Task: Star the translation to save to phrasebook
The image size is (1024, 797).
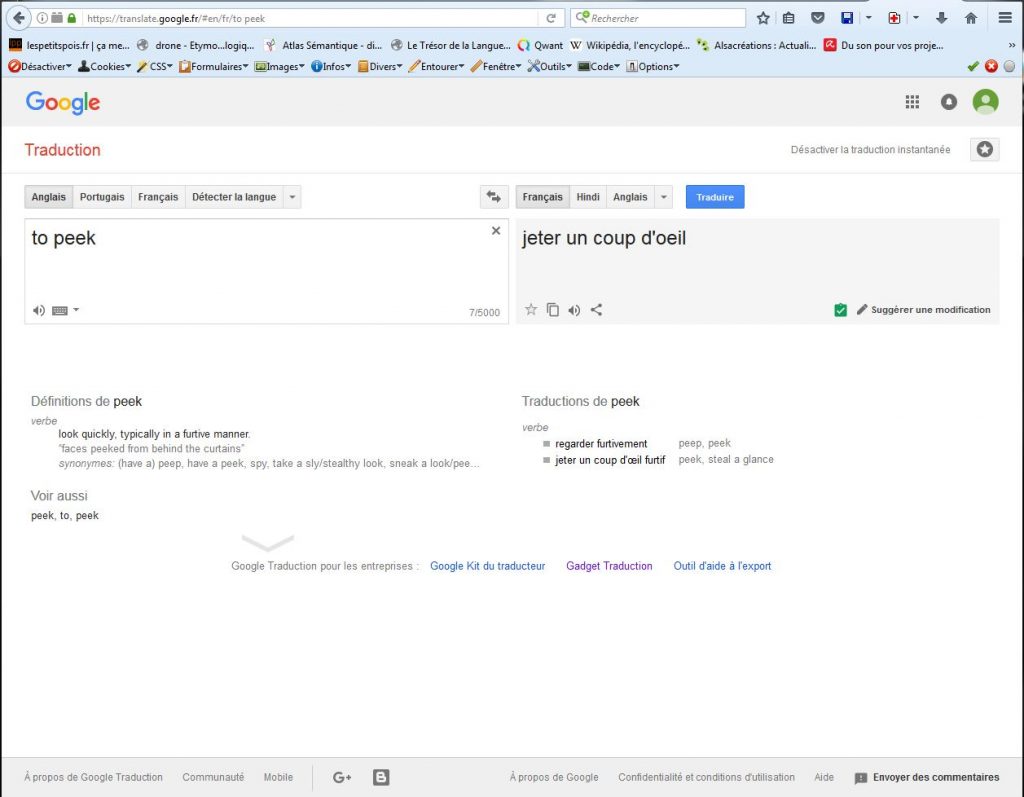Action: point(531,310)
